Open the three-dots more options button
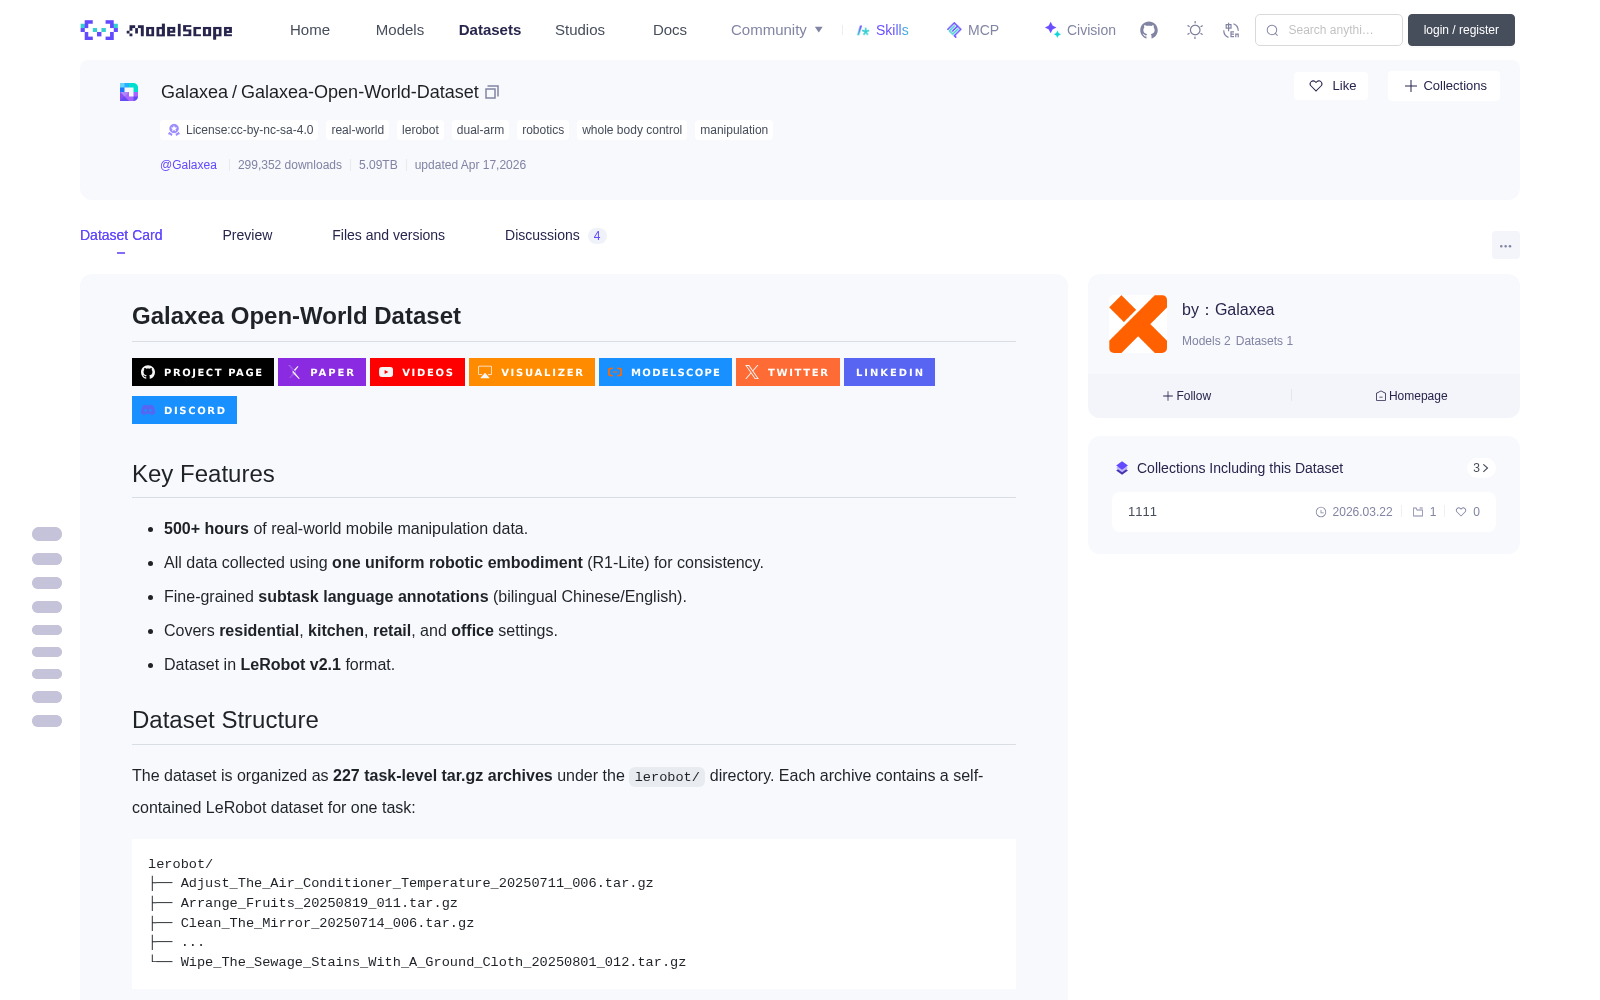The height and width of the screenshot is (1000, 1600). (x=1506, y=245)
